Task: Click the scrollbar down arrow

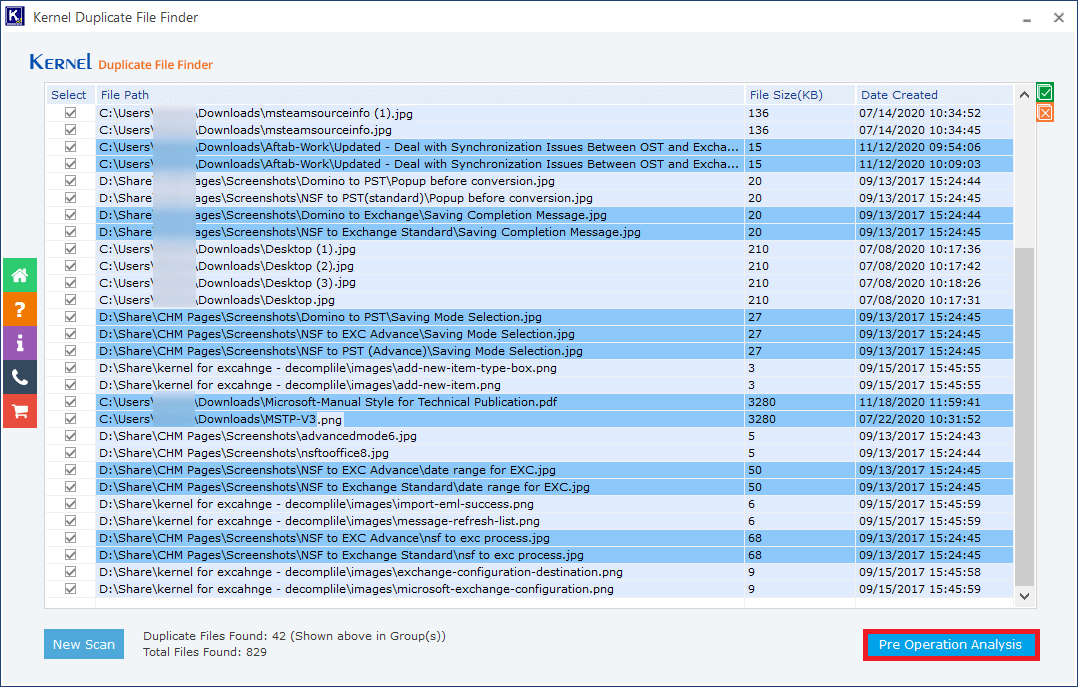Action: (x=1024, y=596)
